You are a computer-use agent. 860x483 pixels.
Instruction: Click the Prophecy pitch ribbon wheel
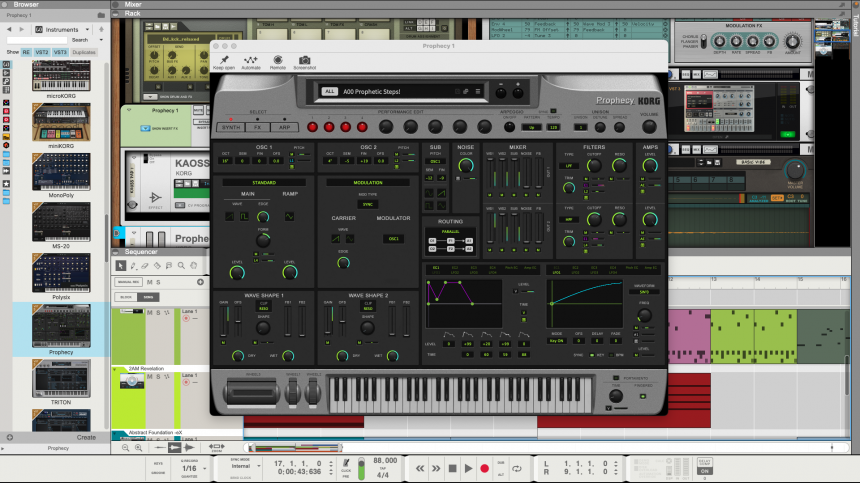tap(252, 393)
